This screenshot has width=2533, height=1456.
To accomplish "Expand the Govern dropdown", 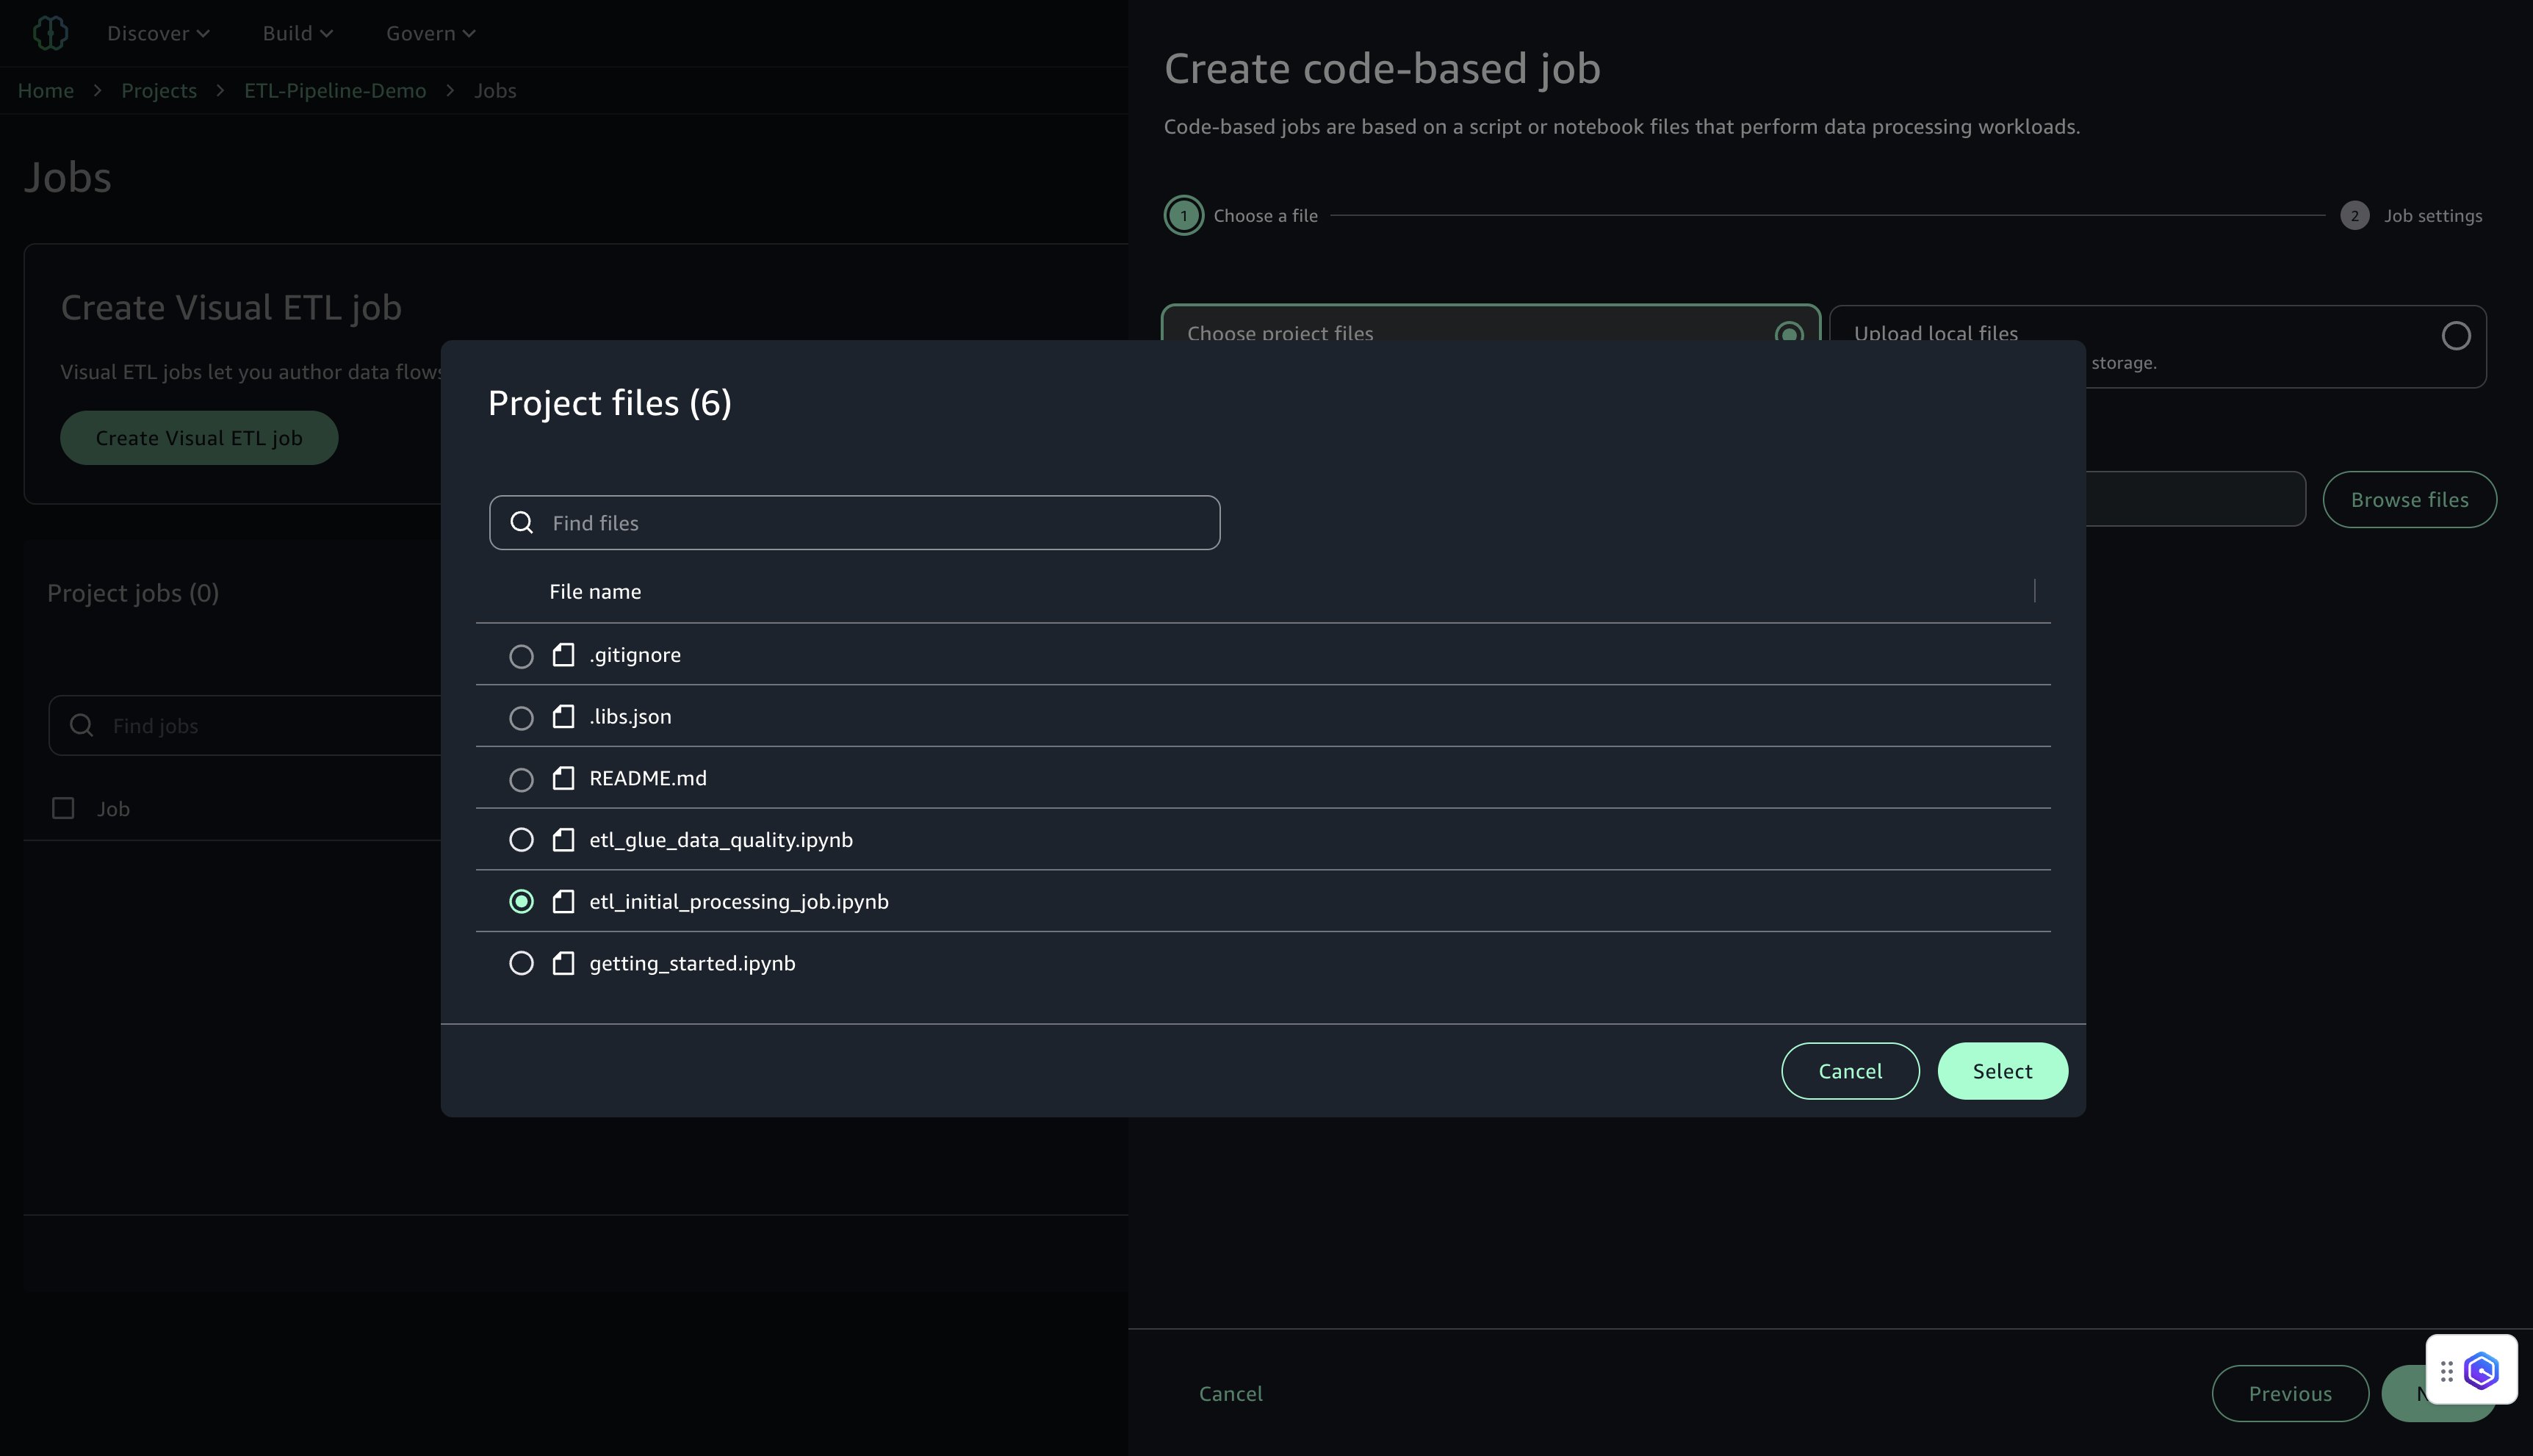I will (430, 33).
